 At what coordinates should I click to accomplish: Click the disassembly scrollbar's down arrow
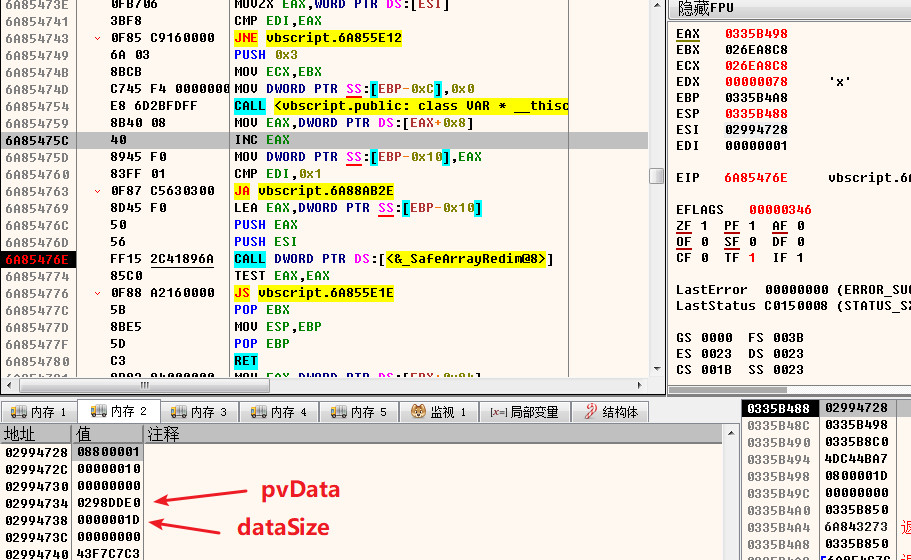point(657,369)
